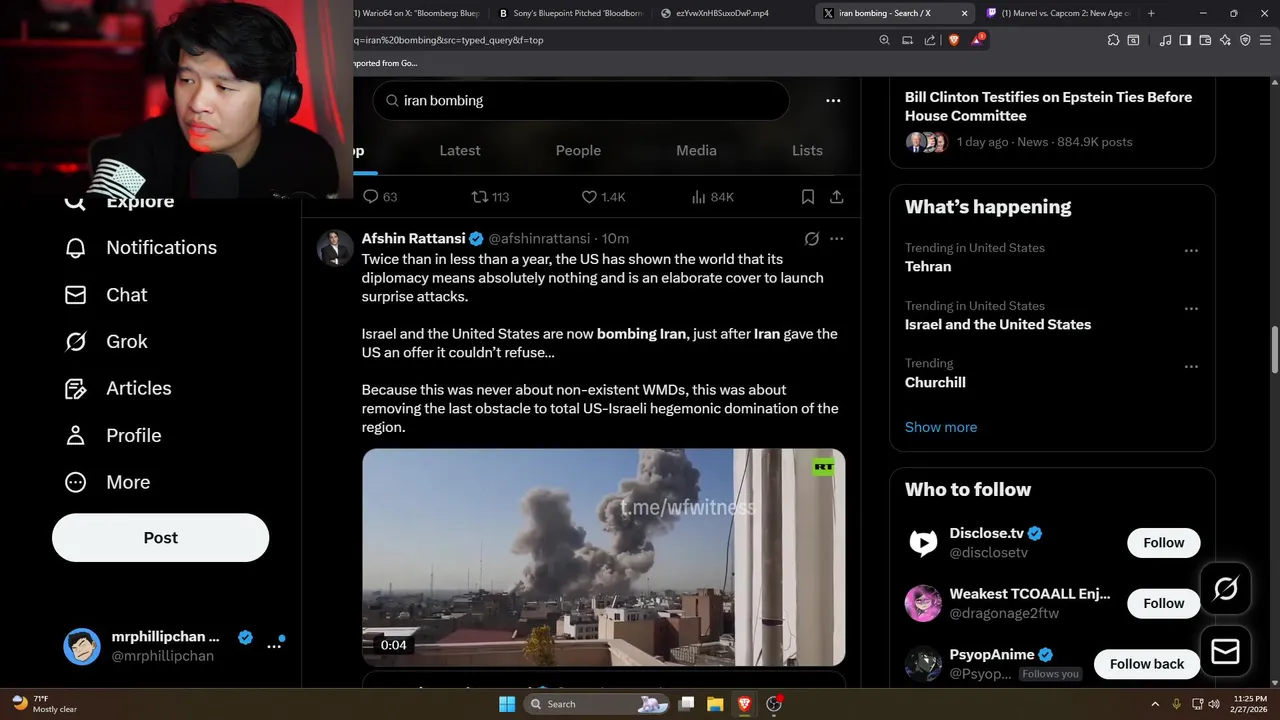This screenshot has width=1280, height=720.
Task: Open account menu dots next to mrphillipchan
Action: (x=274, y=647)
